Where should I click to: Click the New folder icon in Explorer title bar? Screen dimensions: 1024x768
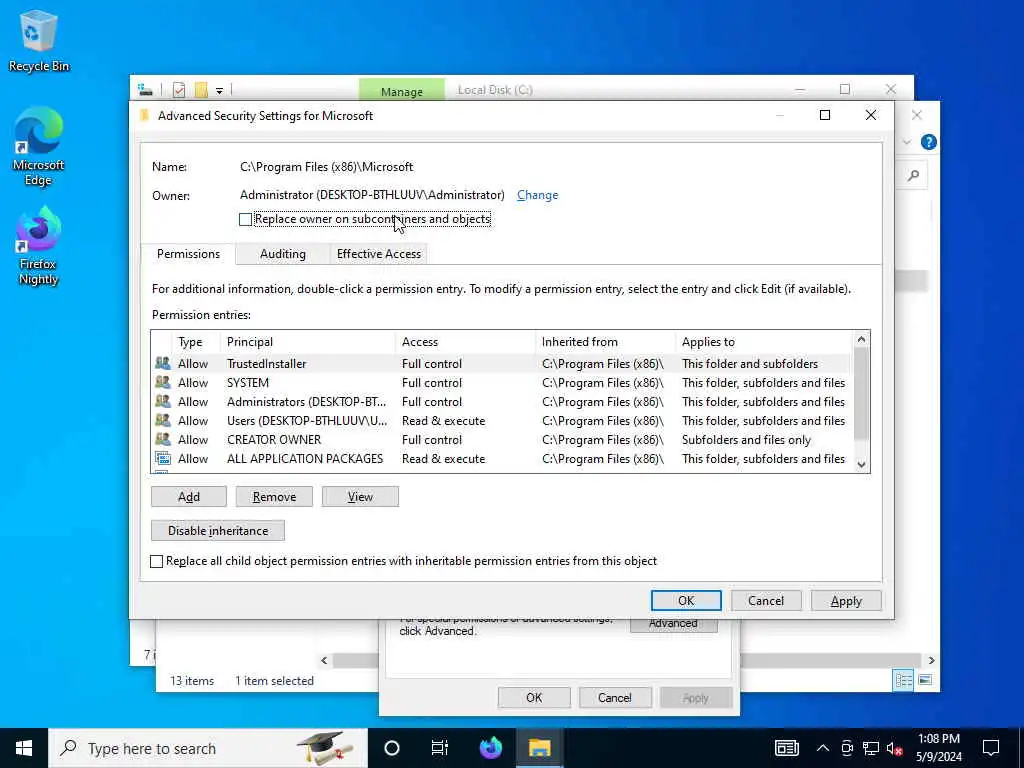pos(201,90)
